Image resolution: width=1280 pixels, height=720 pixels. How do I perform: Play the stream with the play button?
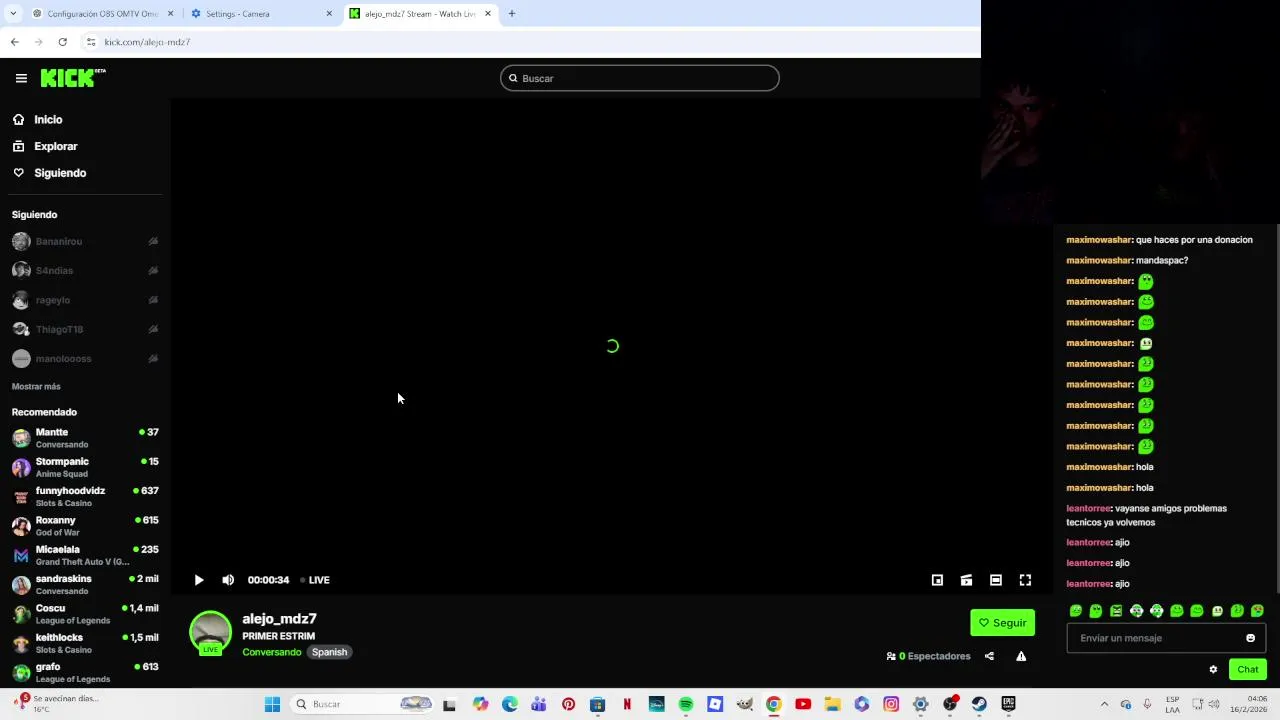[x=199, y=580]
